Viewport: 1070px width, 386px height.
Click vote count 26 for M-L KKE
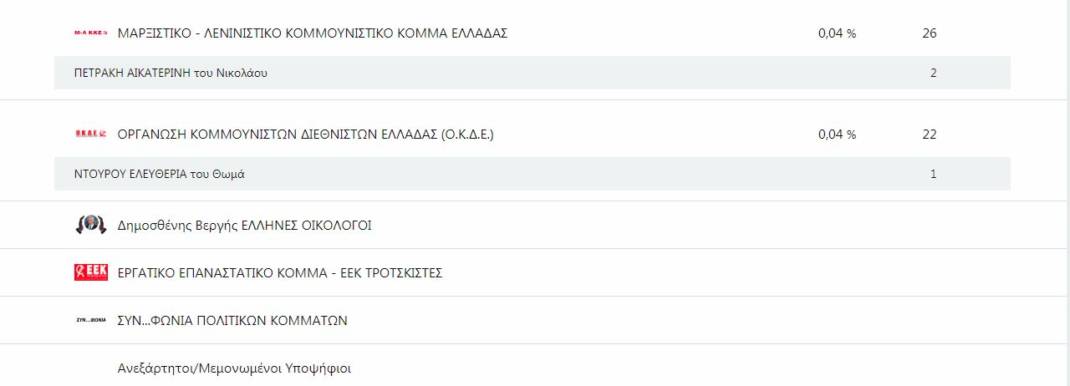tap(929, 33)
